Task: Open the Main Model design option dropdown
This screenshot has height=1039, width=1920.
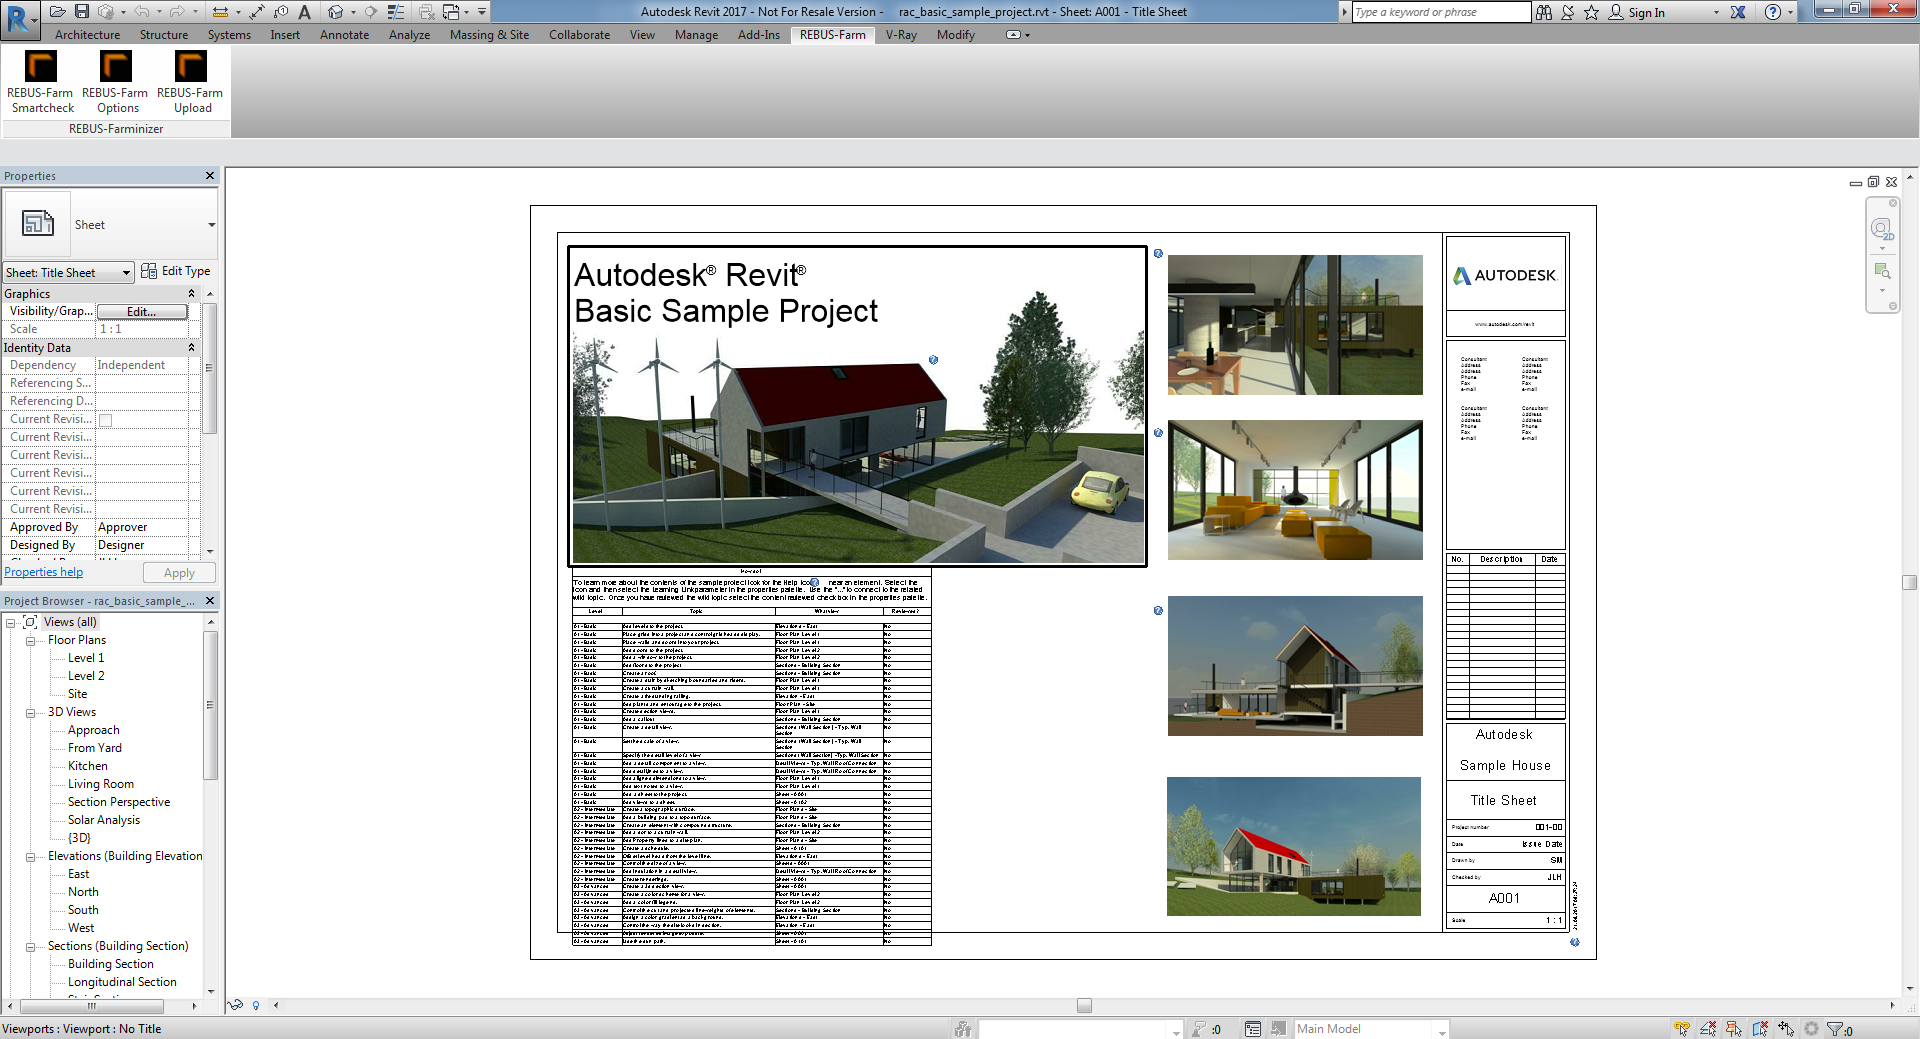Action: 1442,1030
